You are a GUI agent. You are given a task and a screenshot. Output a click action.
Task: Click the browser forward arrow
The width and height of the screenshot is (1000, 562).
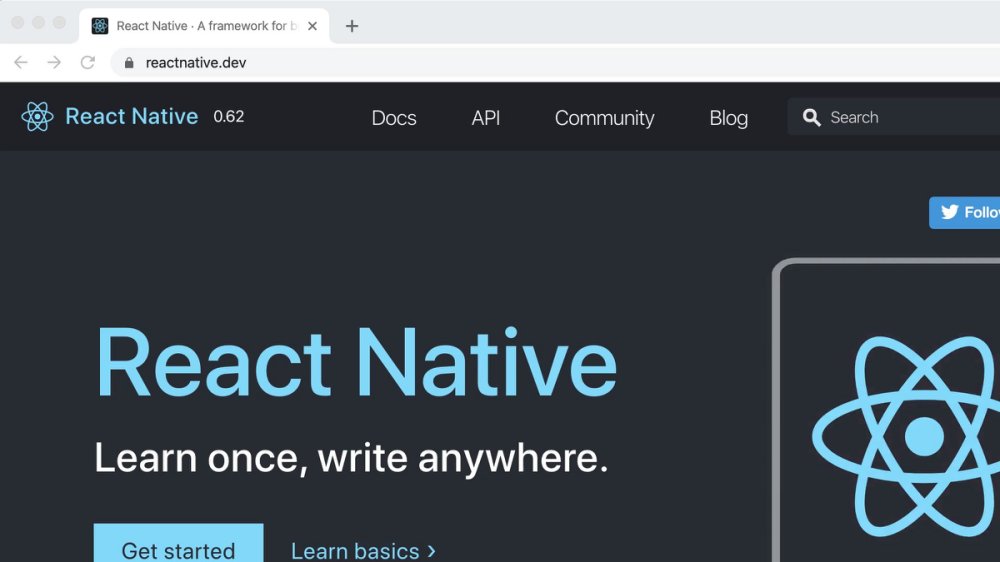point(54,63)
